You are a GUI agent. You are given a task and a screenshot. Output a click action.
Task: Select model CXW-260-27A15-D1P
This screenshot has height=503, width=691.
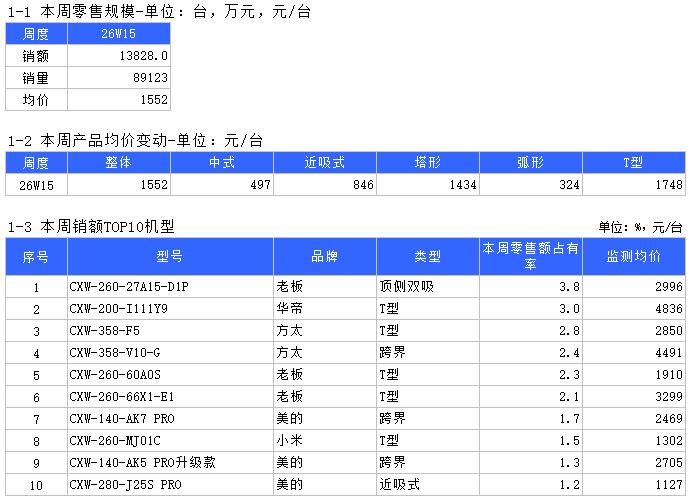tap(129, 287)
